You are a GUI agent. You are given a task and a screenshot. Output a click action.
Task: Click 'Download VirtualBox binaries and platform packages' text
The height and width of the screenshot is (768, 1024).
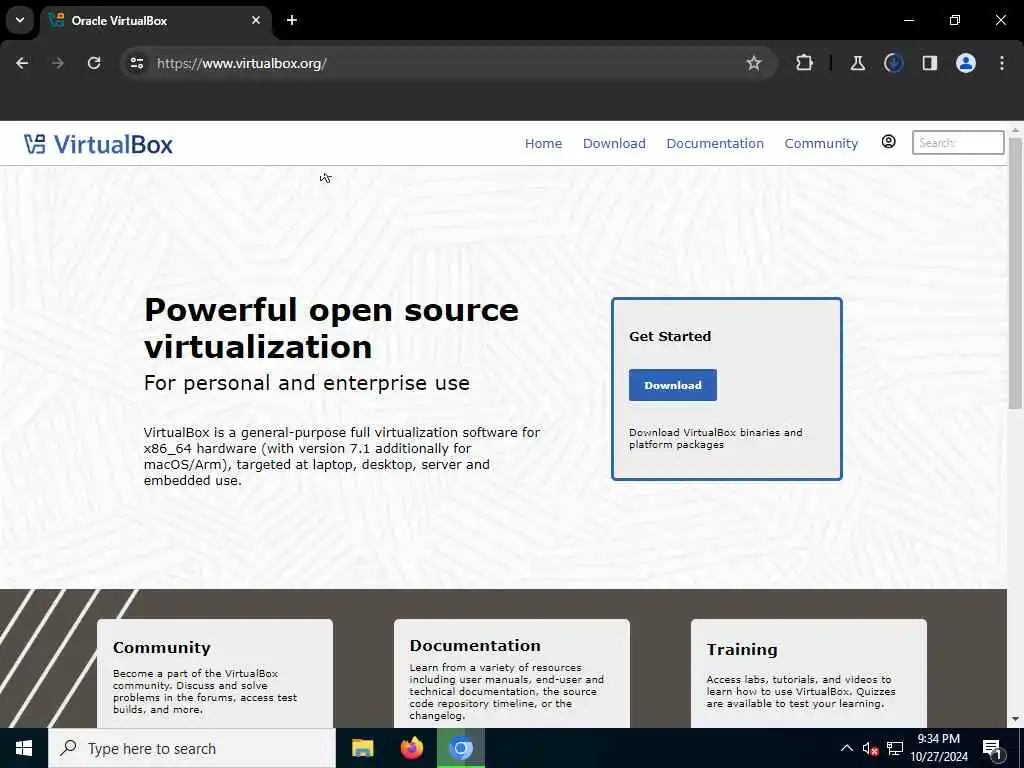[x=716, y=438]
